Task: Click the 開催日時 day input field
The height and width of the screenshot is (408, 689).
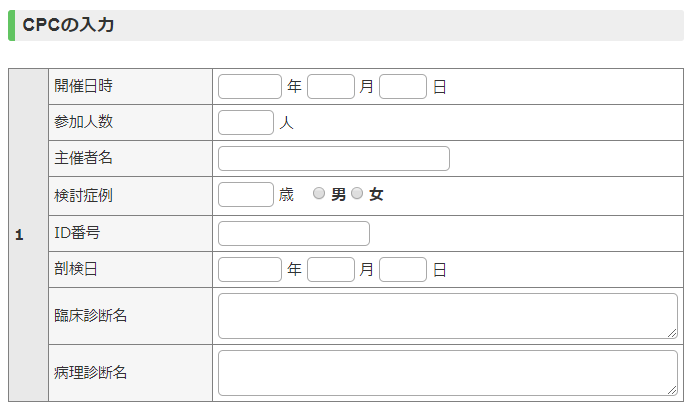Action: (x=403, y=87)
